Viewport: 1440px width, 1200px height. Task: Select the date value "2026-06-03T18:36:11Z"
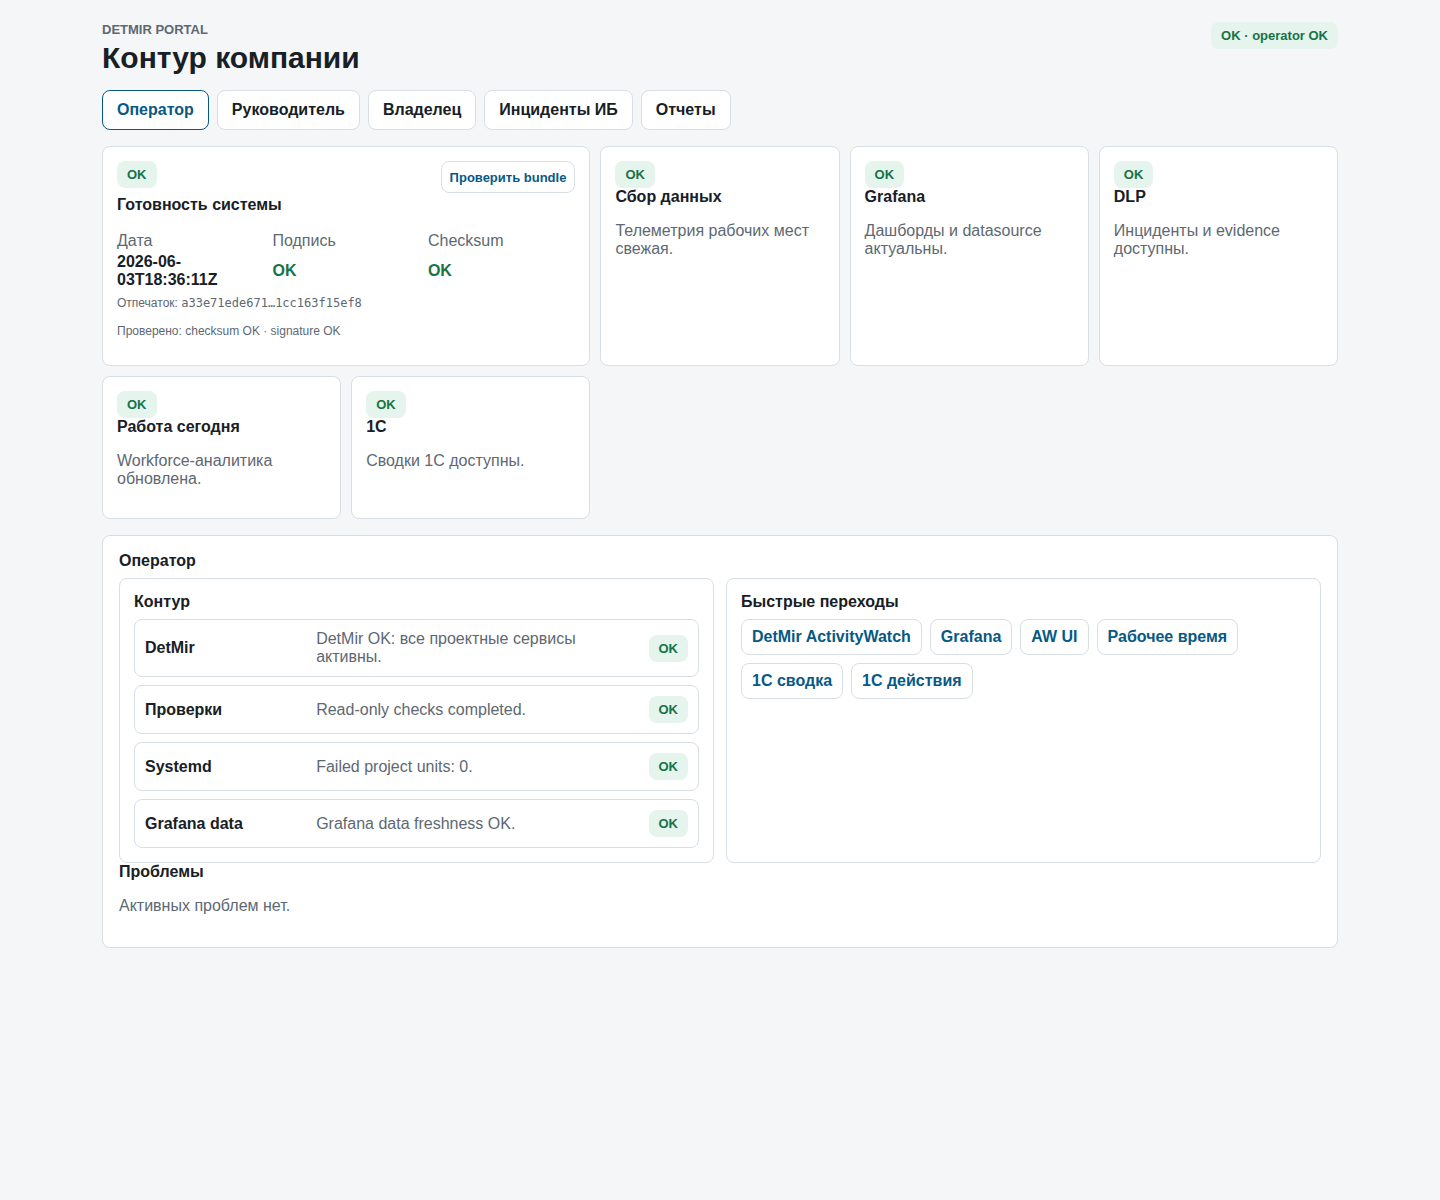[167, 271]
